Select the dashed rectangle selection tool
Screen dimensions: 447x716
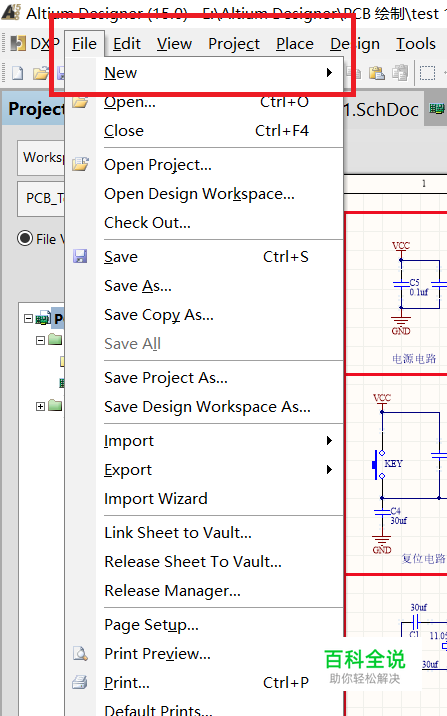(x=427, y=73)
